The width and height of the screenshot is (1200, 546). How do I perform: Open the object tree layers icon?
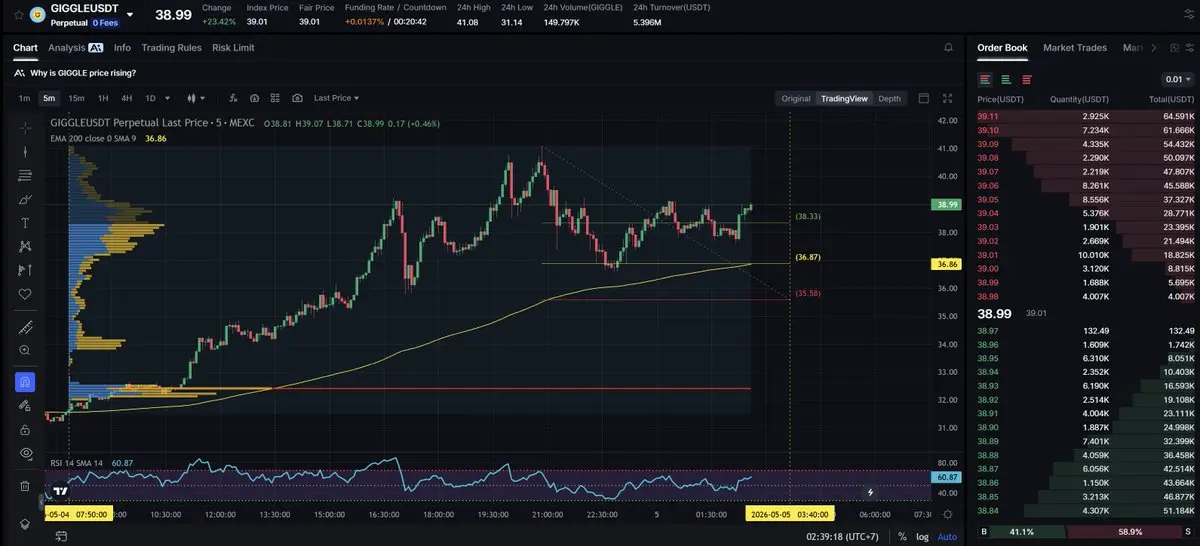coord(26,524)
